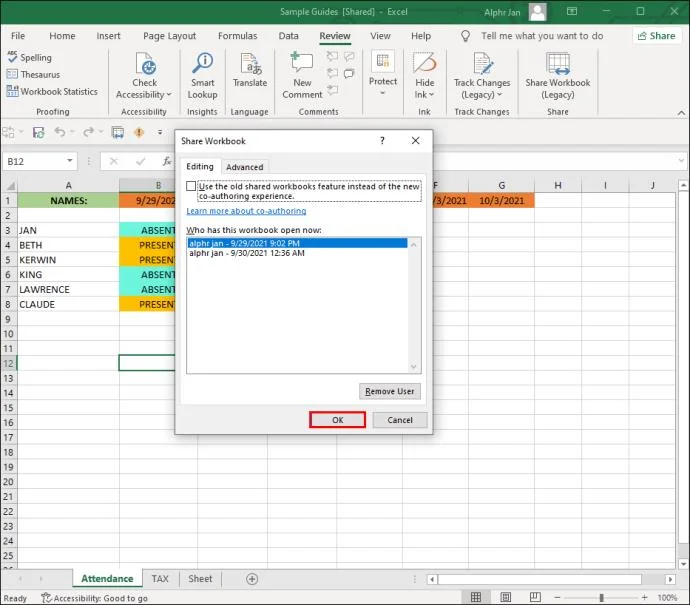Click the Undo arrow
The width and height of the screenshot is (690, 605).
[x=60, y=132]
